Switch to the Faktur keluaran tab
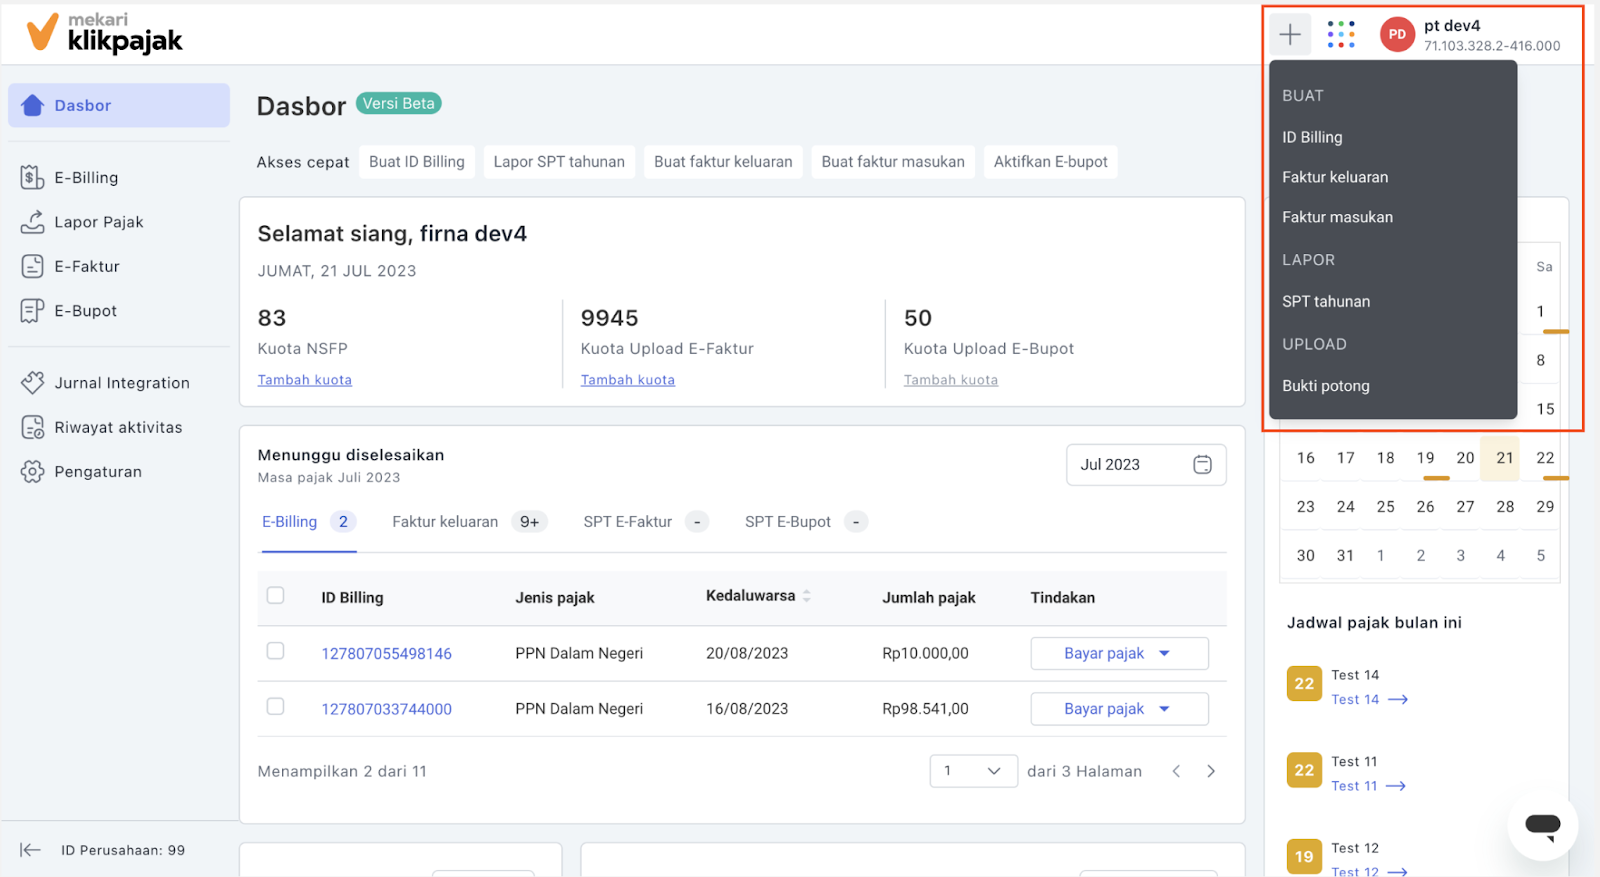Viewport: 1600px width, 877px height. click(x=469, y=522)
